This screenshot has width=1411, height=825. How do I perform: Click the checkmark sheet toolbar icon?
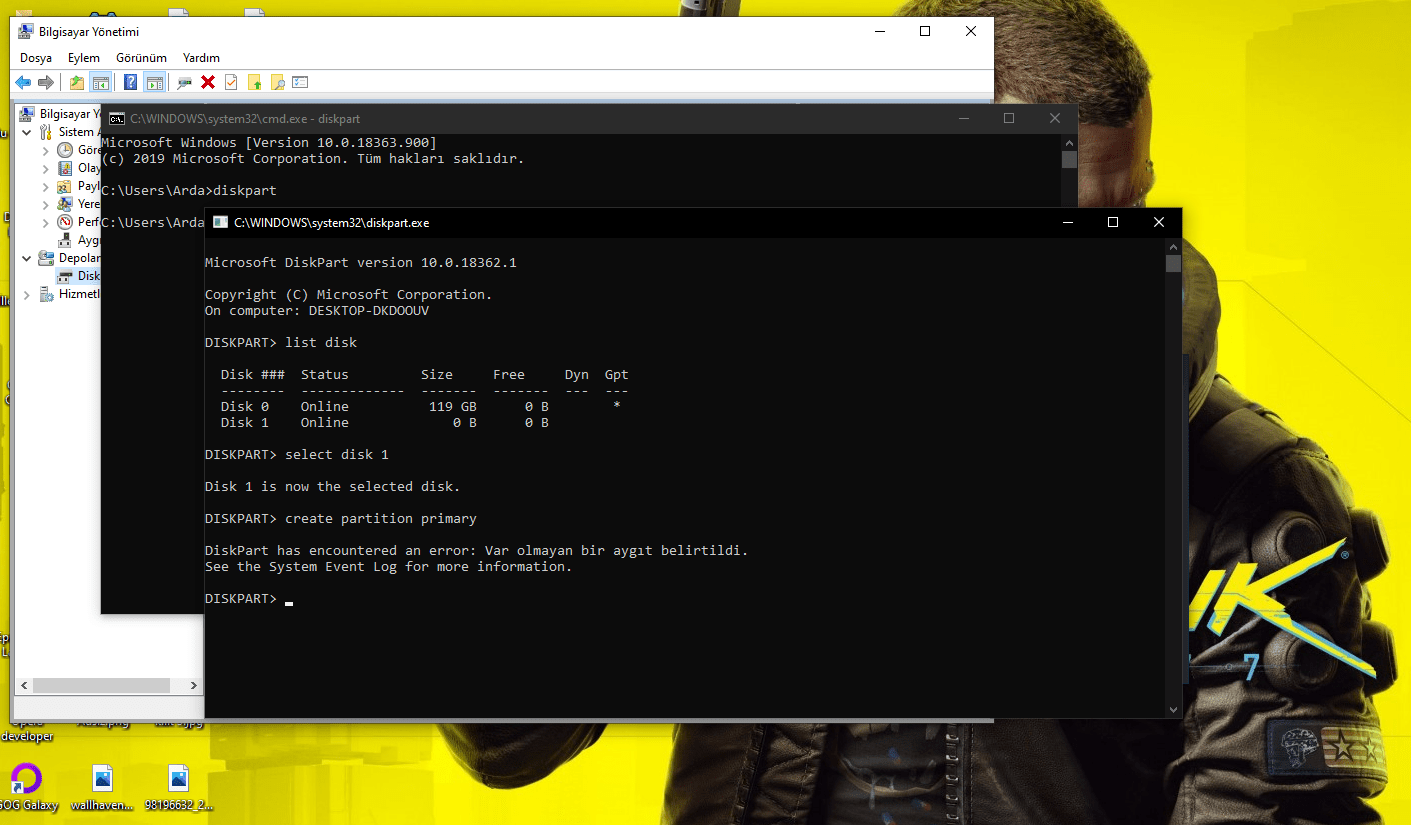coord(231,82)
